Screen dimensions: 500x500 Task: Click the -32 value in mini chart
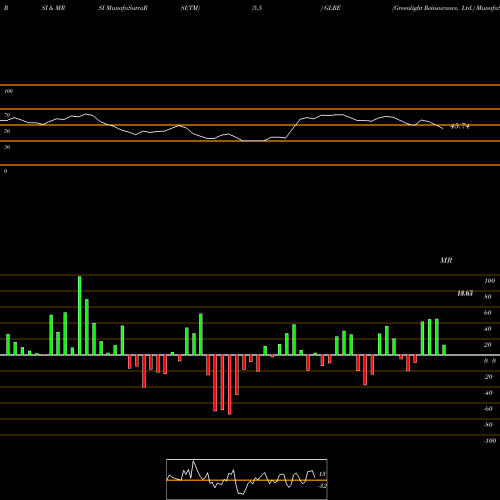tap(322, 486)
